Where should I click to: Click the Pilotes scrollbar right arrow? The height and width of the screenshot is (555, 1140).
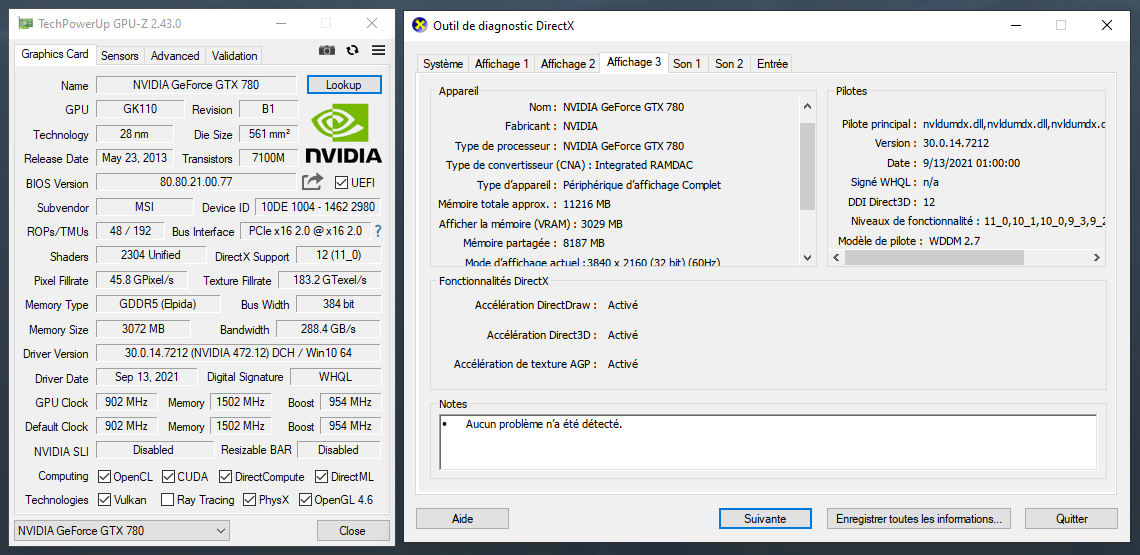tap(1097, 257)
